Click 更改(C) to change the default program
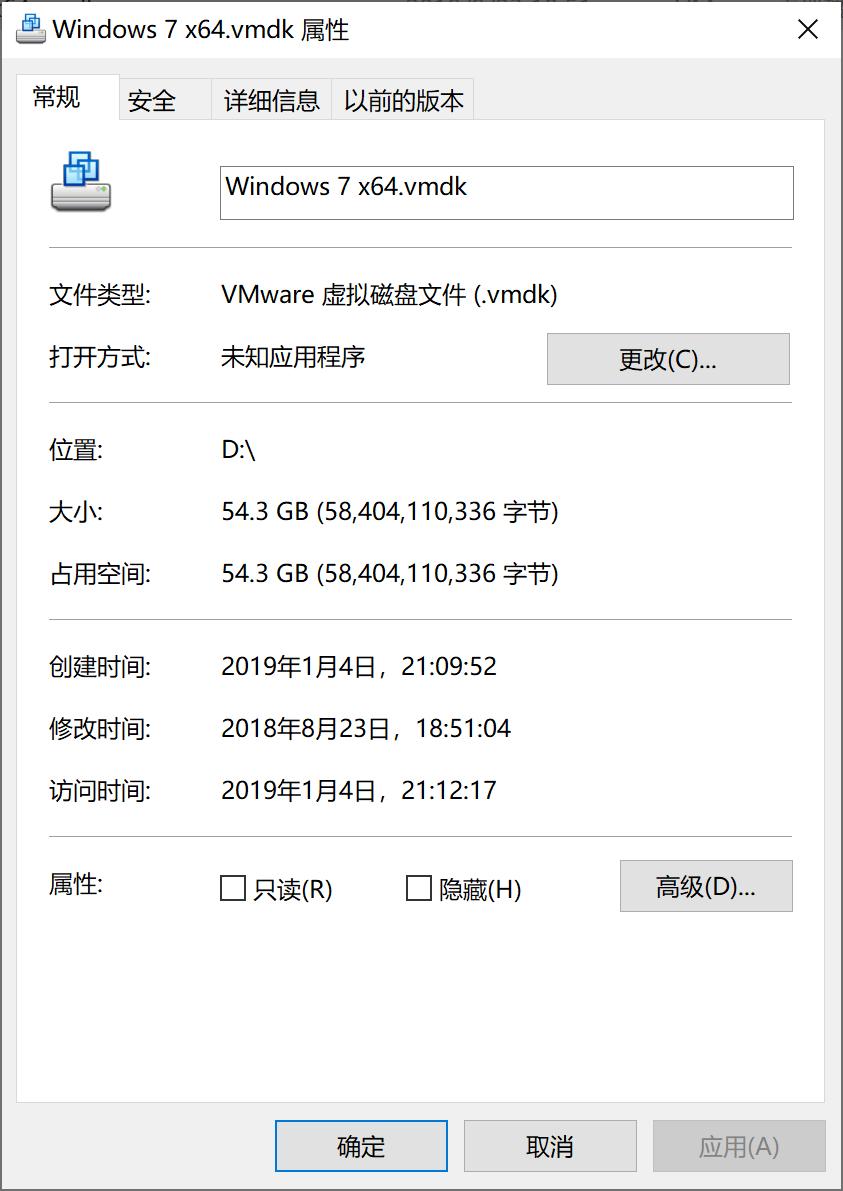The height and width of the screenshot is (1191, 843). tap(668, 359)
